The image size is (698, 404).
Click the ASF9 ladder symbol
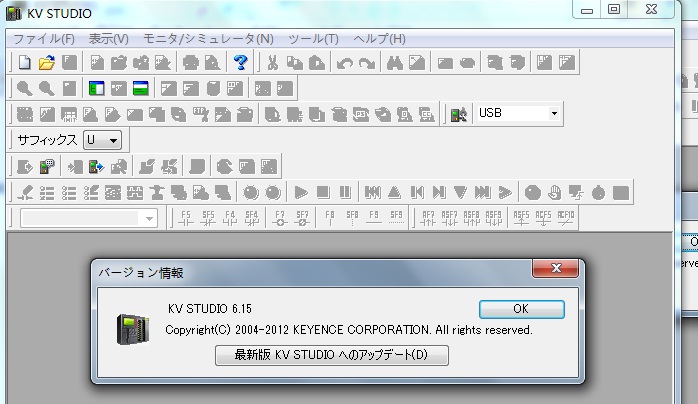pyautogui.click(x=493, y=218)
